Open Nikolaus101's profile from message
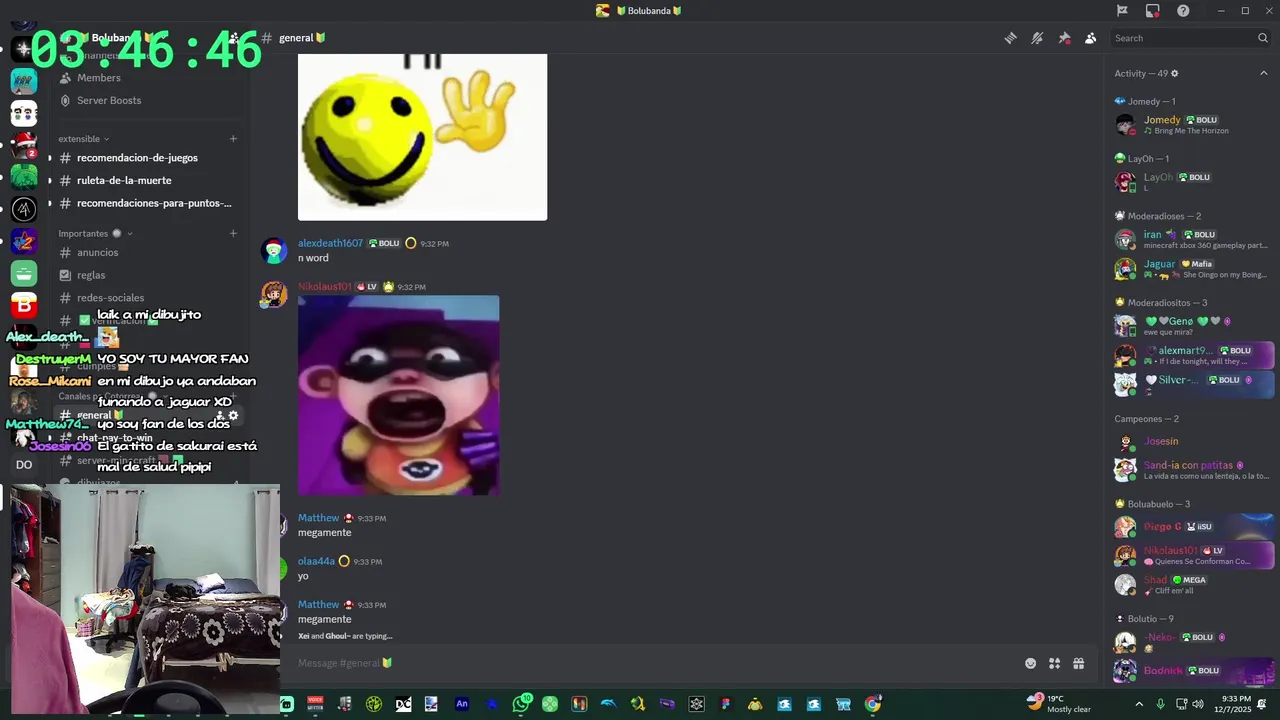This screenshot has height=720, width=1280. pyautogui.click(x=324, y=287)
